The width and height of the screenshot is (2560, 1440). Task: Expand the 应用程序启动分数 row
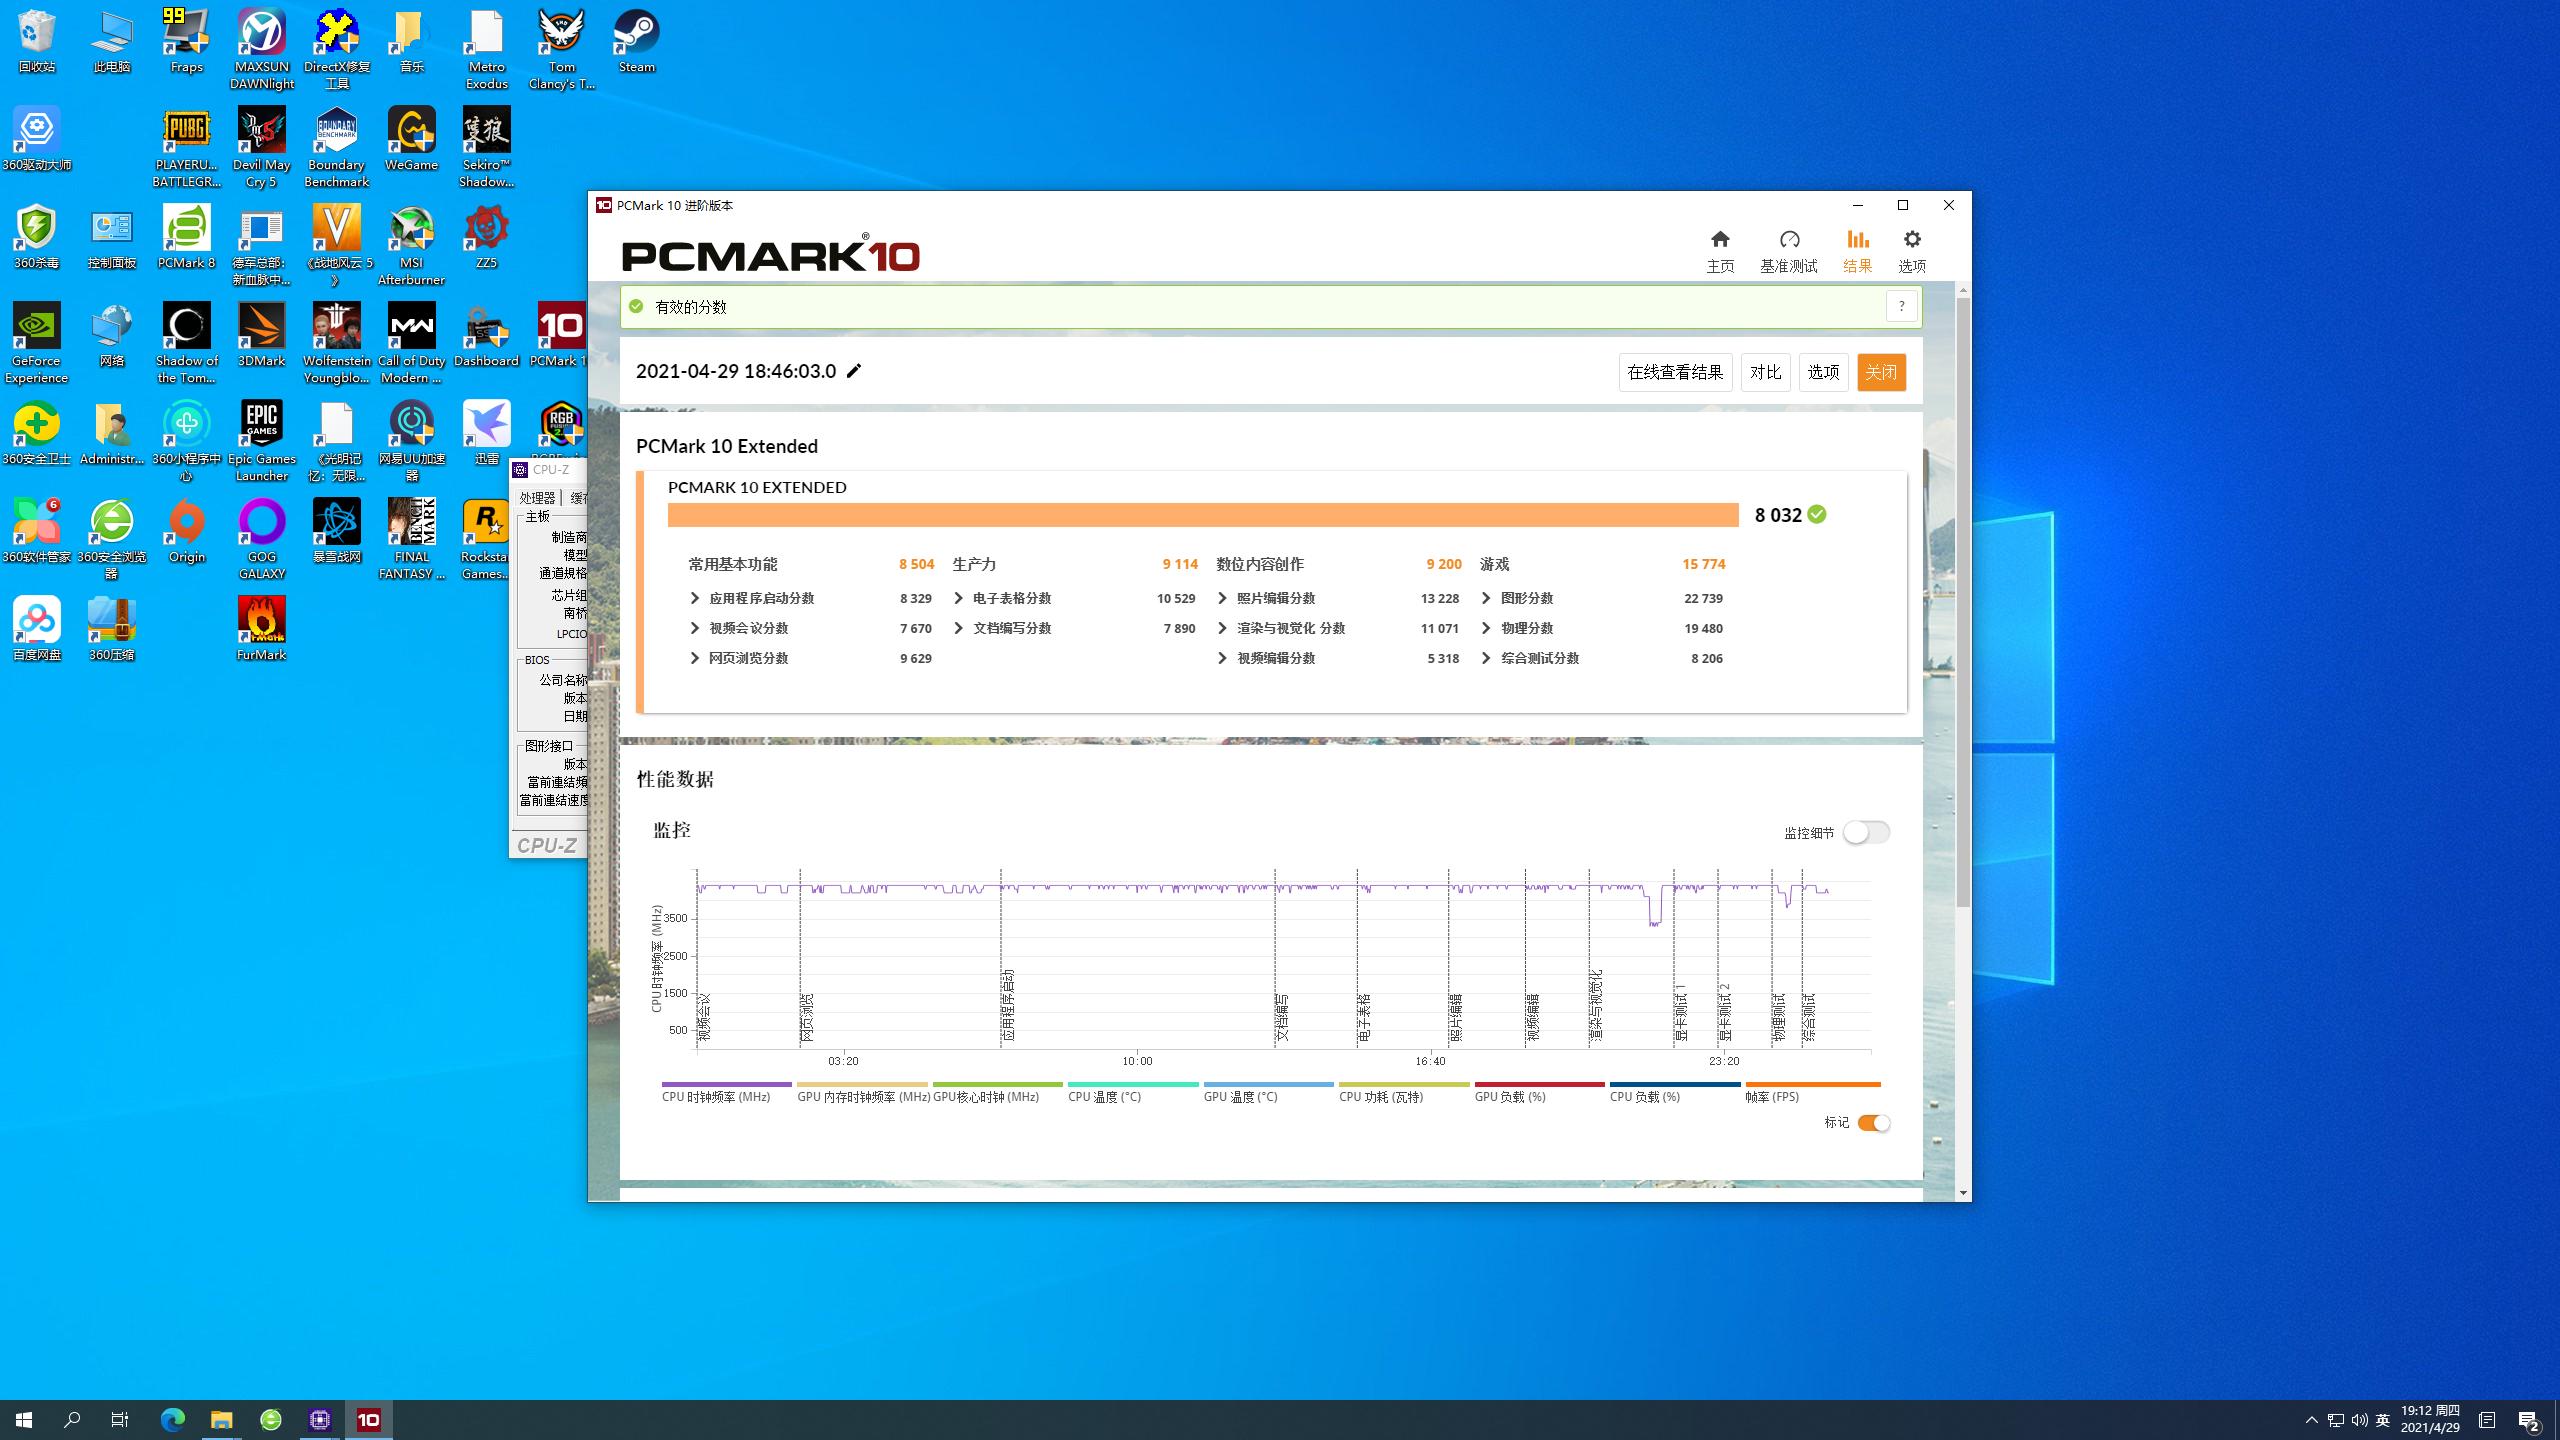(695, 598)
